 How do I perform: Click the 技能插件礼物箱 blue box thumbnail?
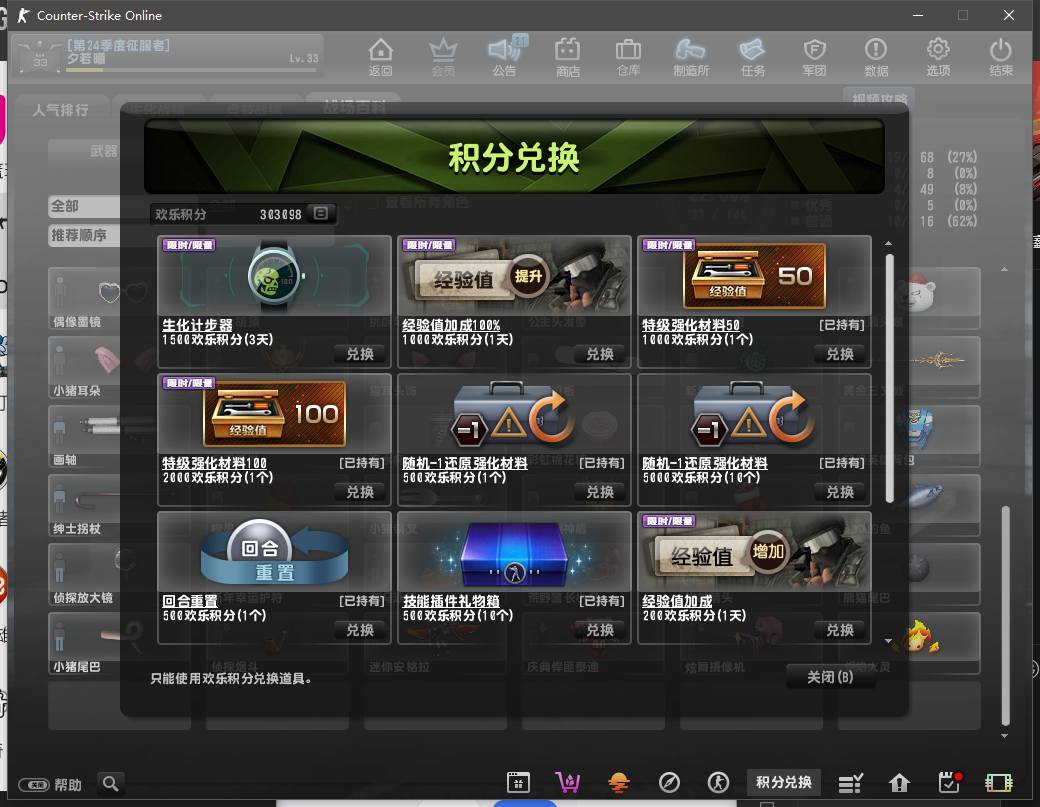pos(514,554)
